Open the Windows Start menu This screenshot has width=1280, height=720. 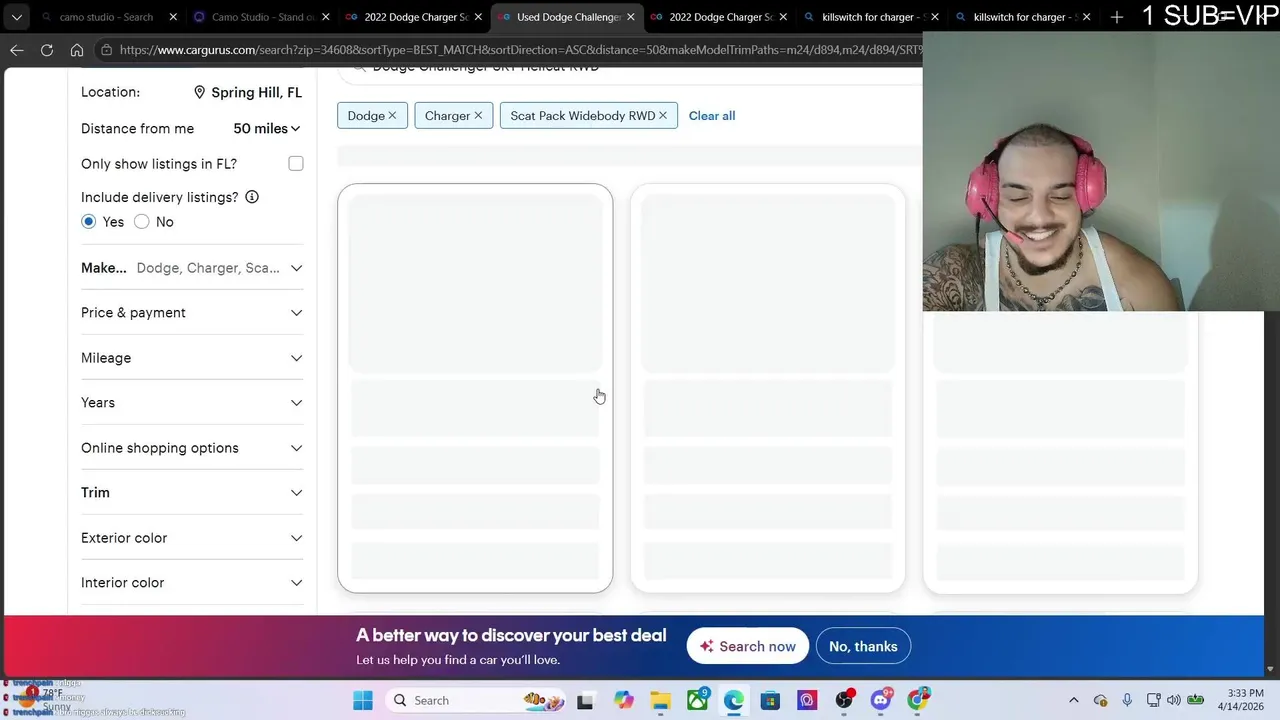[363, 700]
